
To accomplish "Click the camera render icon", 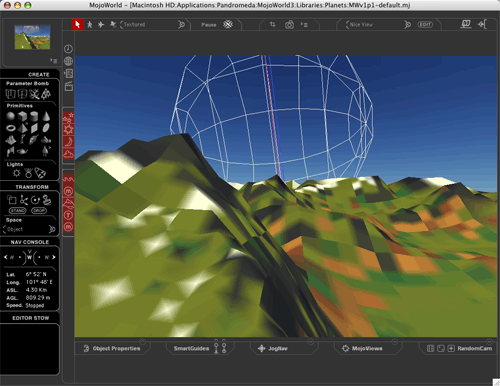I will [x=289, y=24].
